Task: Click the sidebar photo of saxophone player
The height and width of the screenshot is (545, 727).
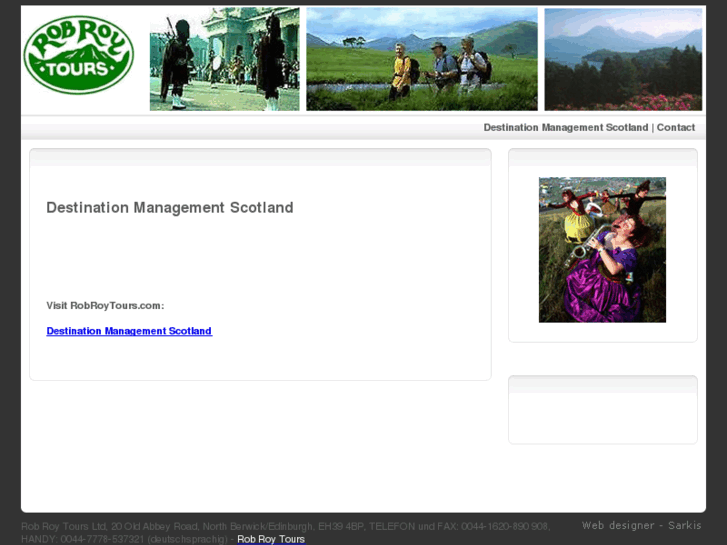Action: (602, 250)
